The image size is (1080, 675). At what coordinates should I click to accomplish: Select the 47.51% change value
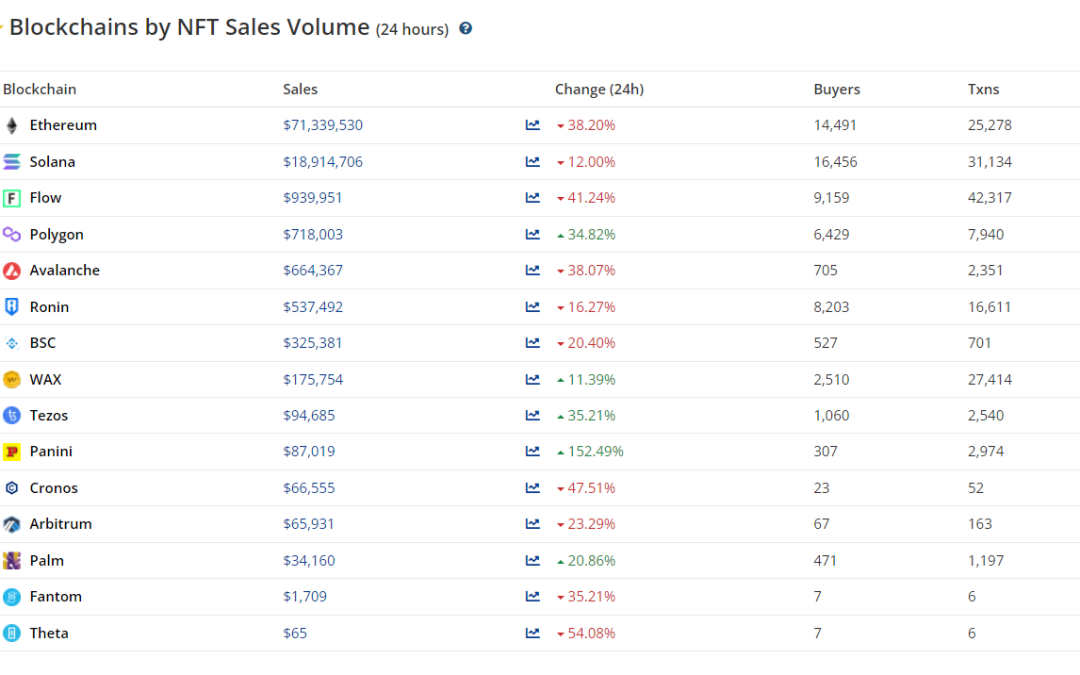coord(591,488)
